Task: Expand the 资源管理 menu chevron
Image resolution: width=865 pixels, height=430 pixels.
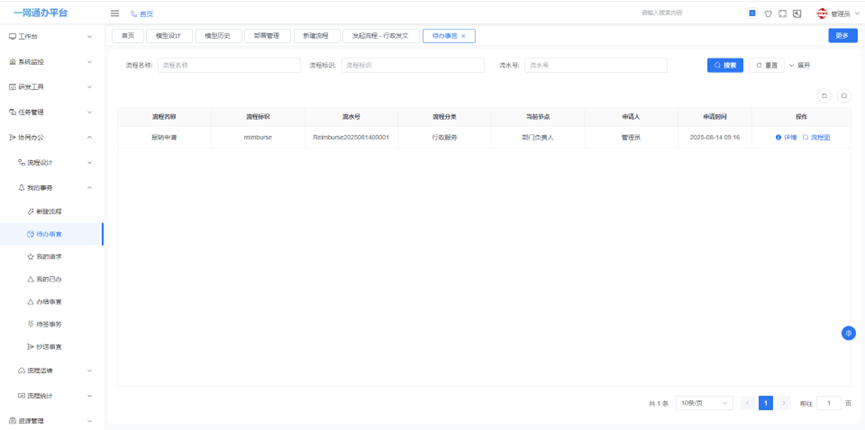Action: [x=89, y=421]
